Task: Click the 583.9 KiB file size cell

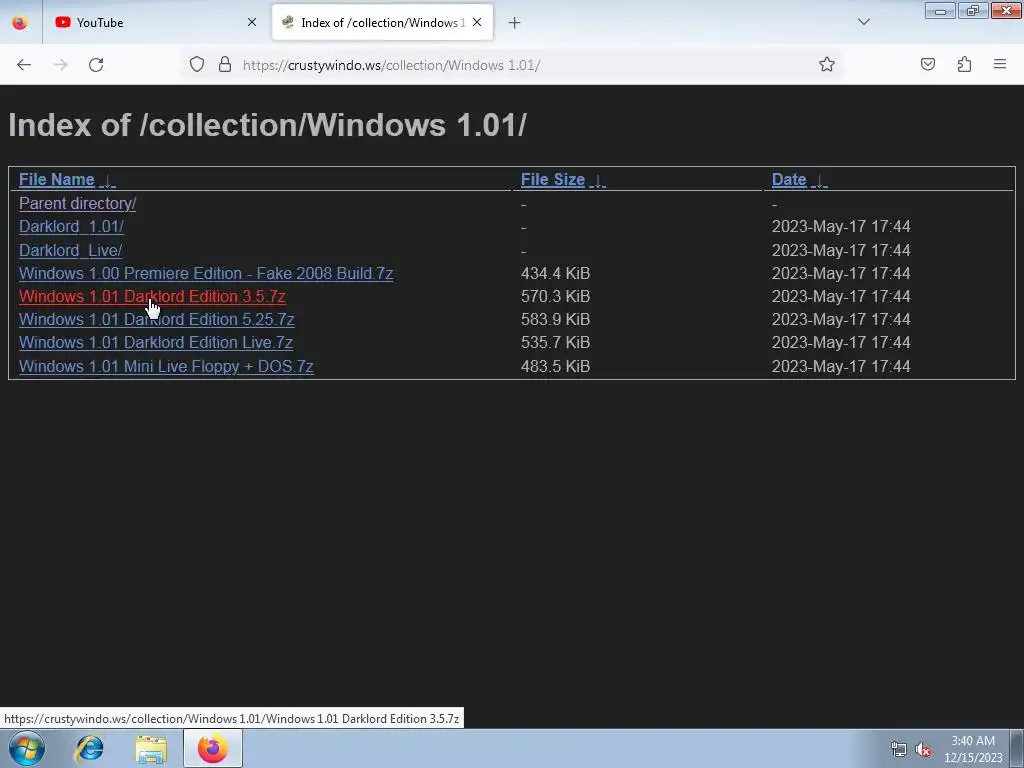Action: (555, 319)
